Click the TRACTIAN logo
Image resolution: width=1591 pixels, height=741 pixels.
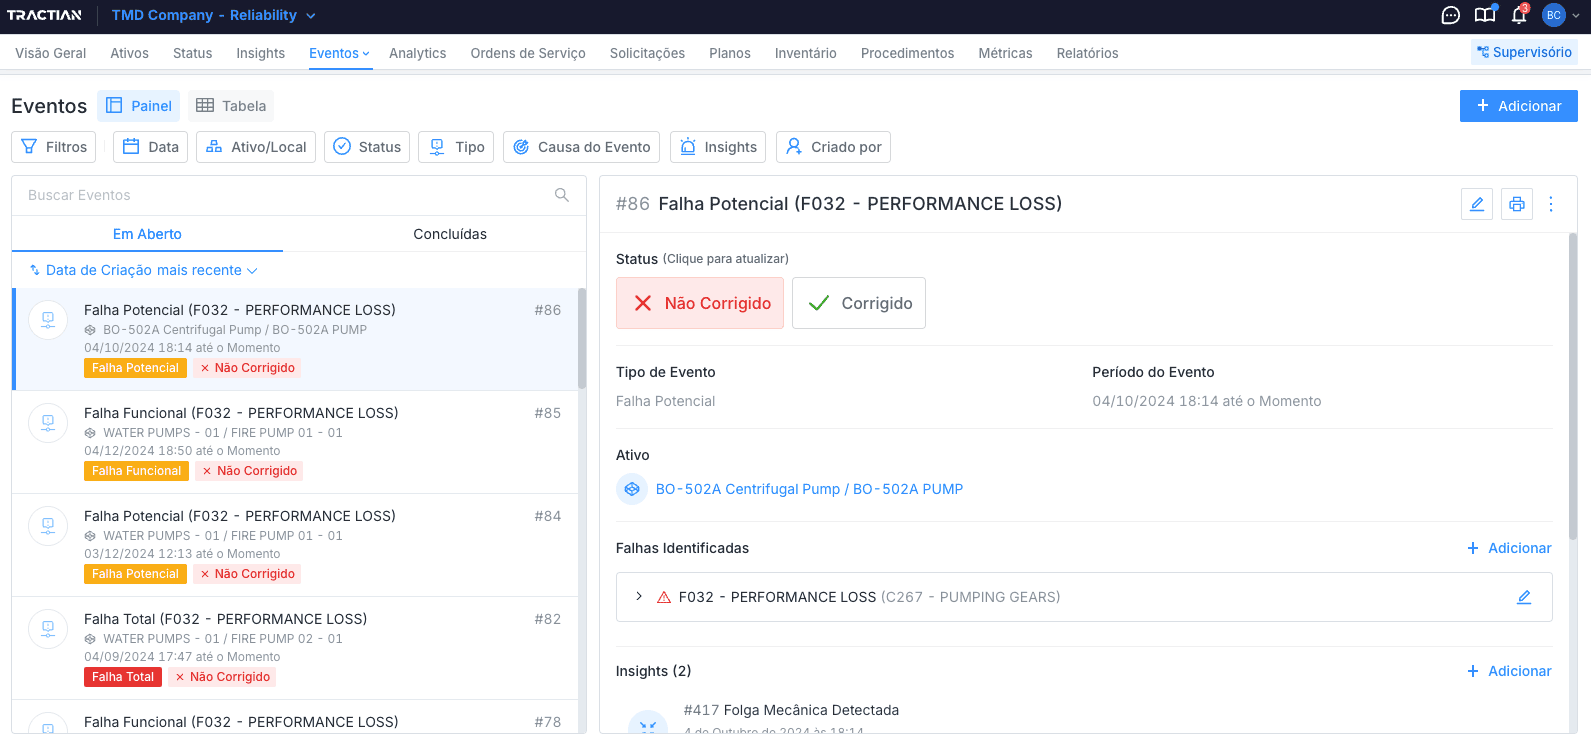click(44, 15)
